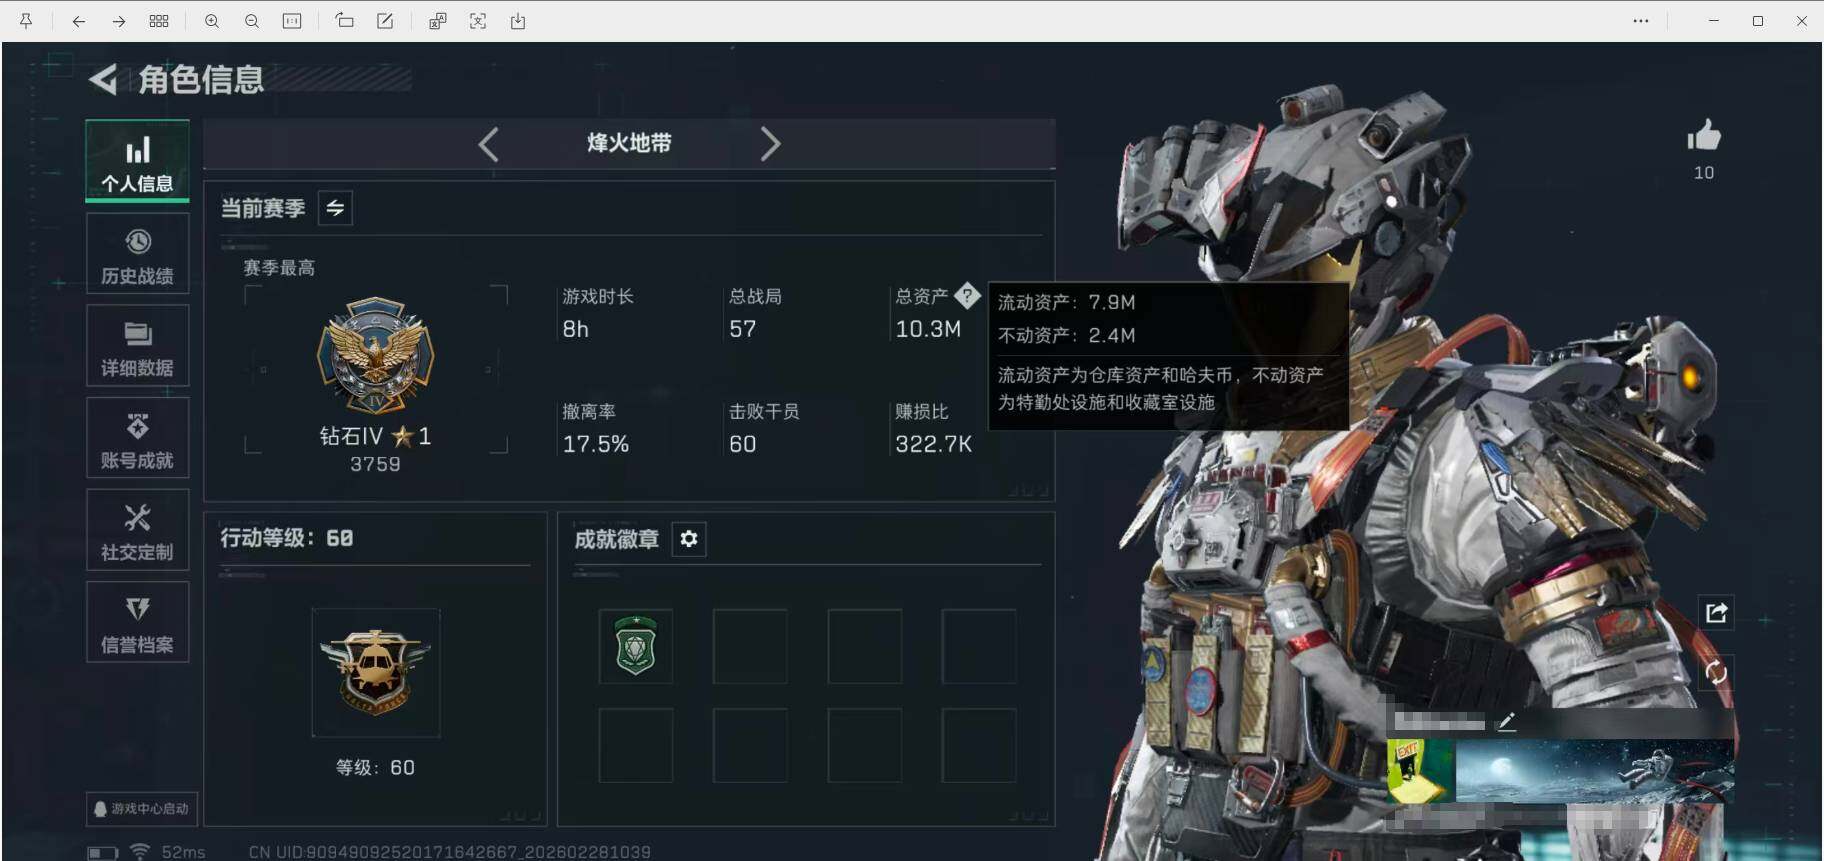Click the 52ms network latency indicator
Screen dimensions: 1824x861
(x=183, y=852)
